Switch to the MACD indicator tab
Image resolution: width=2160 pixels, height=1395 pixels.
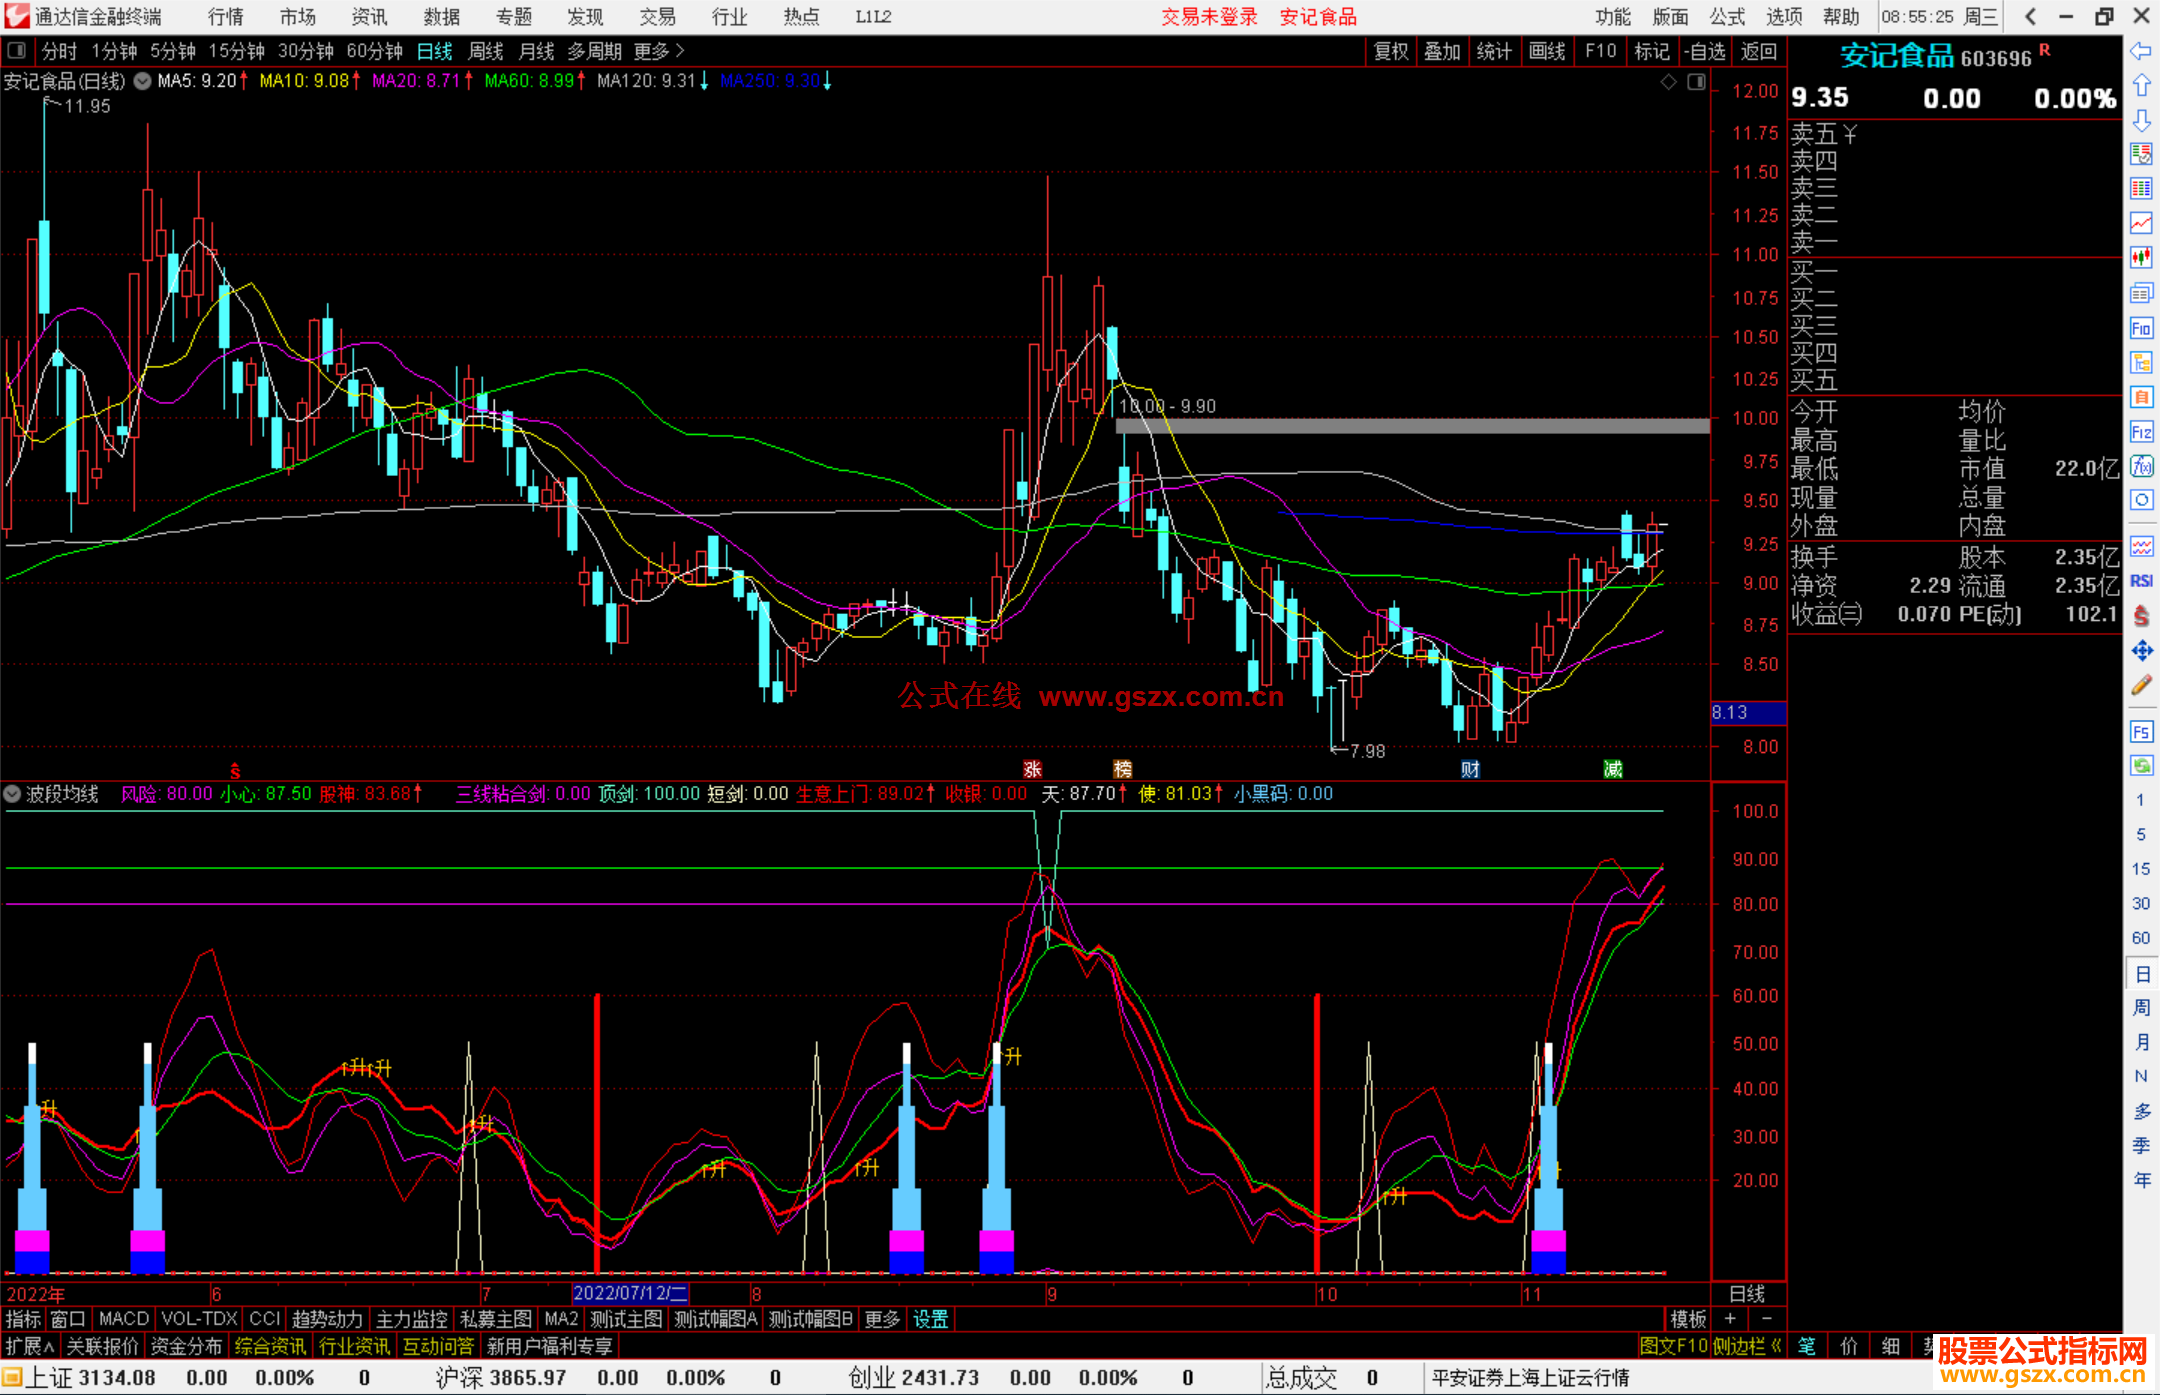point(123,1319)
